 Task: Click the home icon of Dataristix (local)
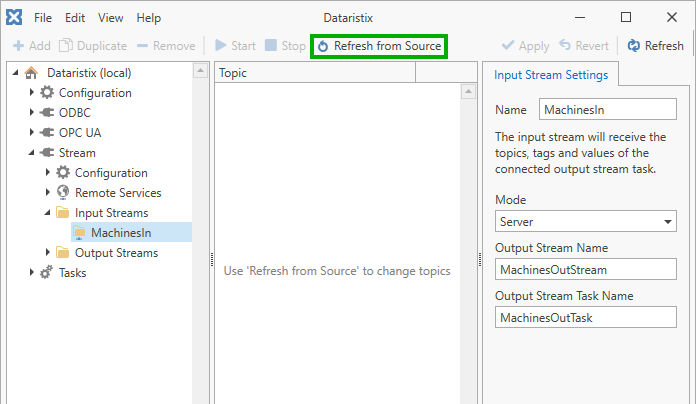tap(31, 72)
